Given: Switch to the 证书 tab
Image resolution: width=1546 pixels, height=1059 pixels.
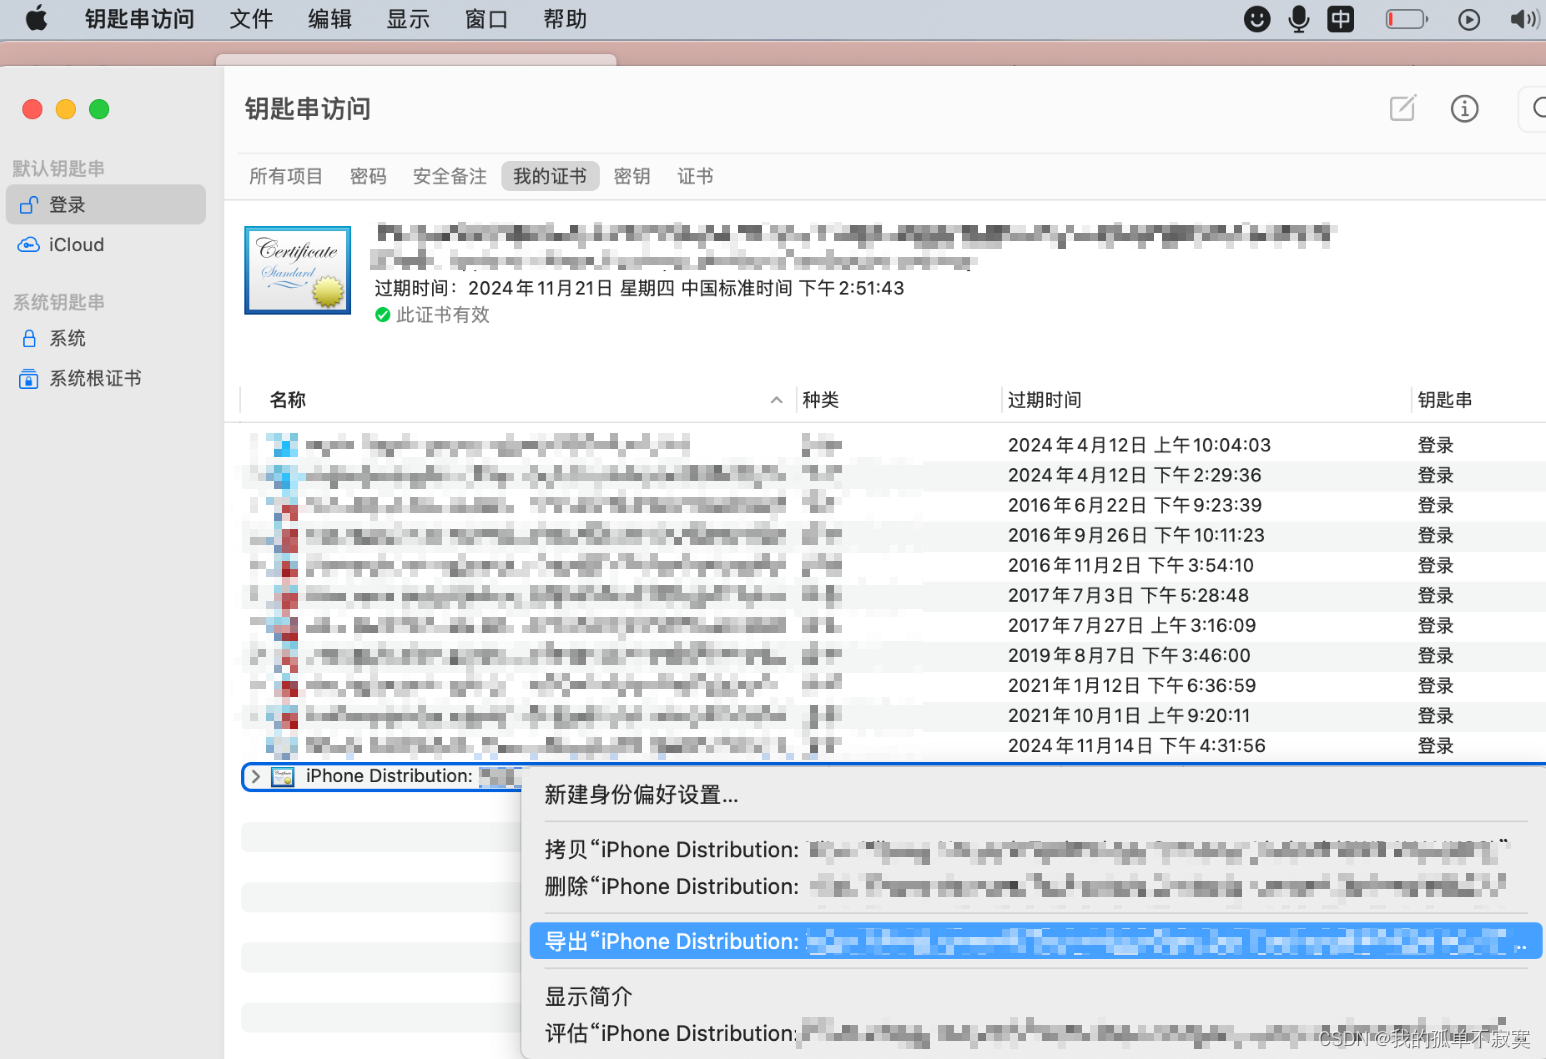Looking at the screenshot, I should coord(695,176).
